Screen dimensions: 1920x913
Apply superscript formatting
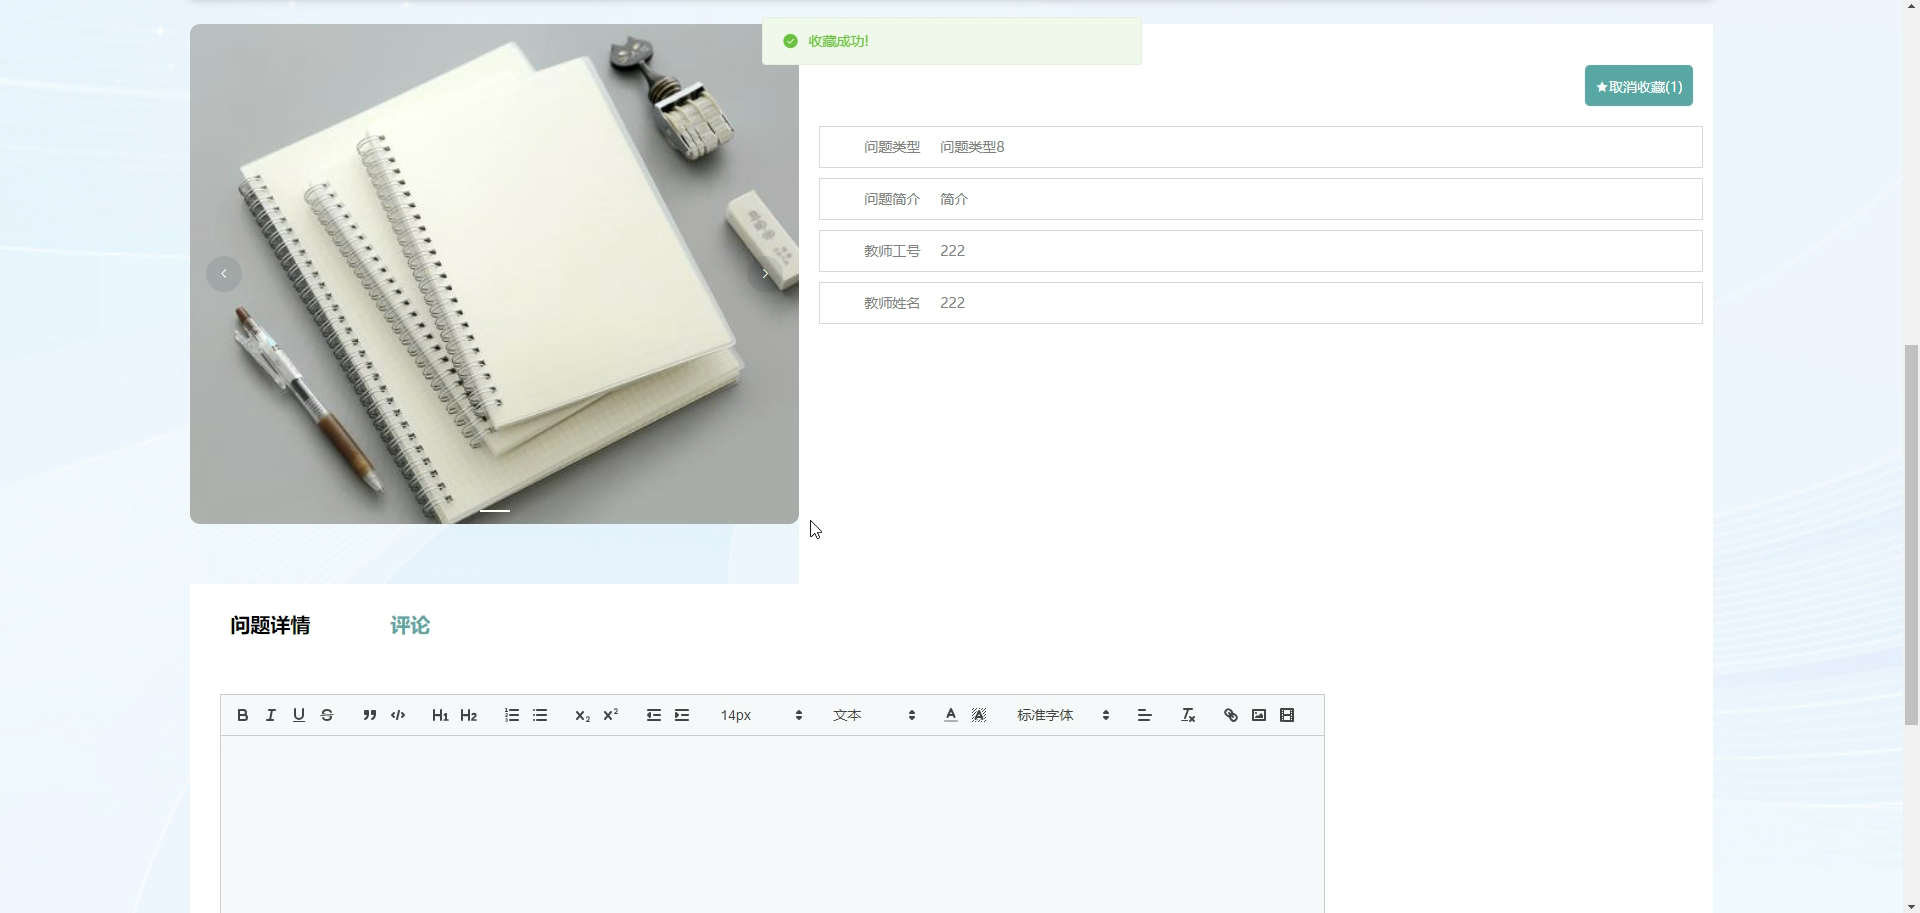tap(611, 715)
